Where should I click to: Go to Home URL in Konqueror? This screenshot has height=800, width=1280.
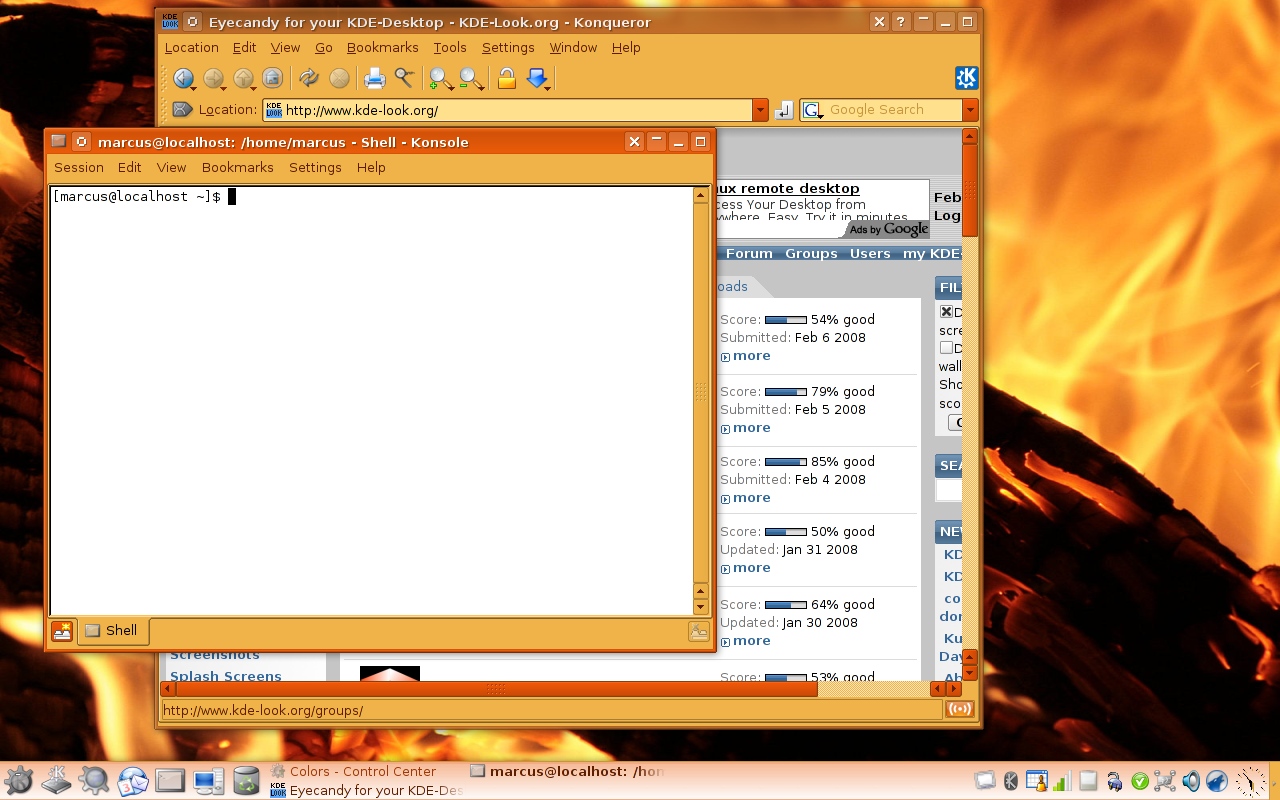tap(272, 78)
